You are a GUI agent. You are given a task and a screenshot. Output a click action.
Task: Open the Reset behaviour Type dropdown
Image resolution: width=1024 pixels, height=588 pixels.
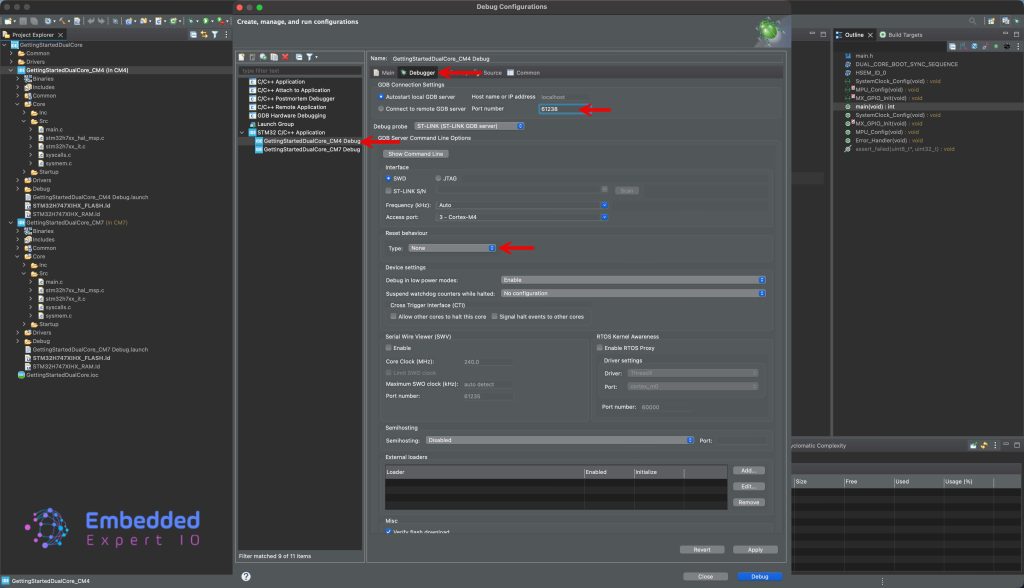click(452, 248)
